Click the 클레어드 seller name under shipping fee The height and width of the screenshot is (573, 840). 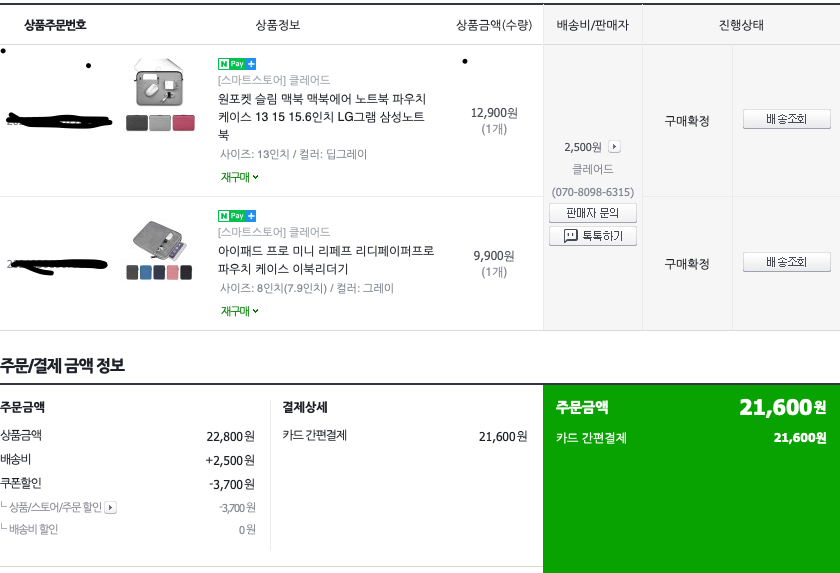(x=593, y=170)
